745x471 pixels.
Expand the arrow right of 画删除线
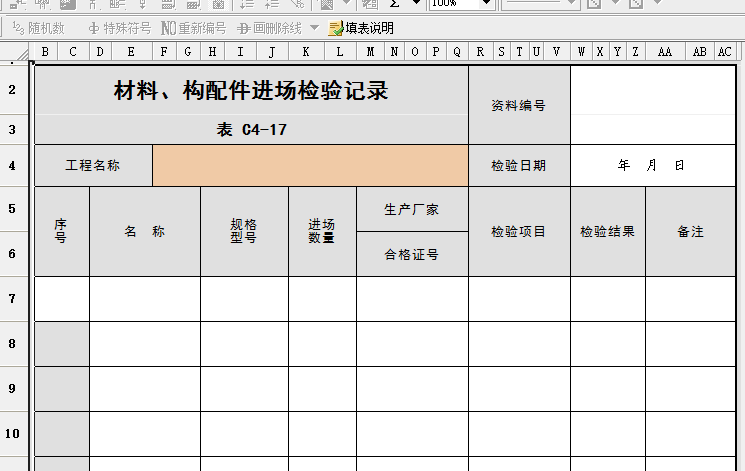pos(314,28)
